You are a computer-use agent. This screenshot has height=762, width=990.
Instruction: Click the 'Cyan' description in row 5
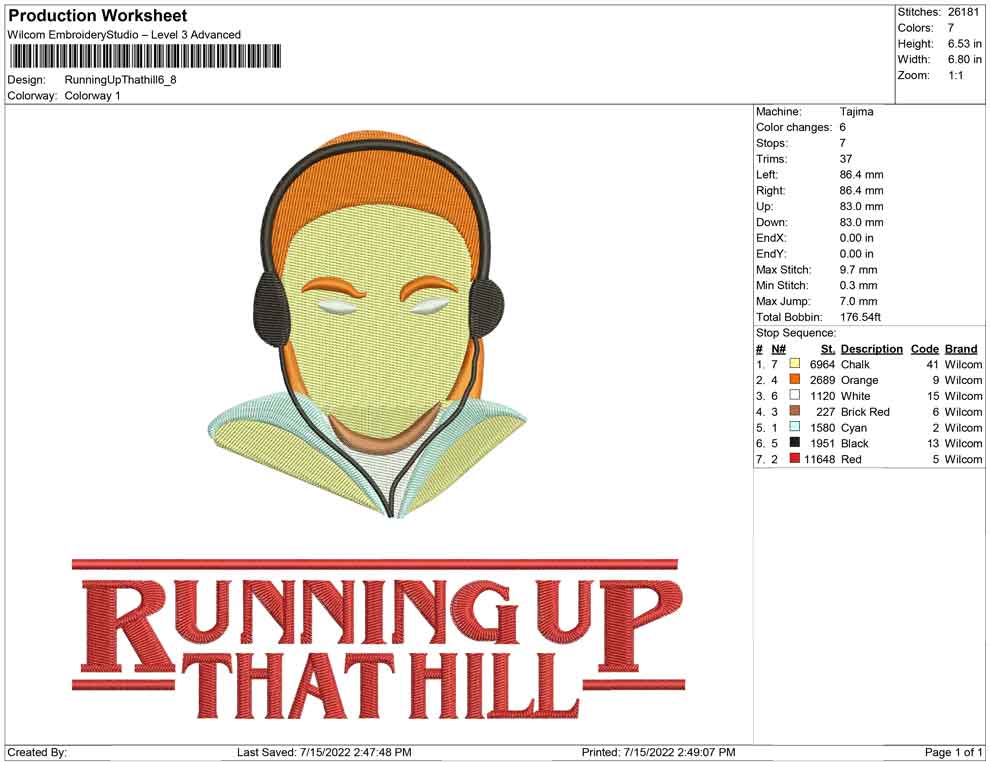click(854, 427)
